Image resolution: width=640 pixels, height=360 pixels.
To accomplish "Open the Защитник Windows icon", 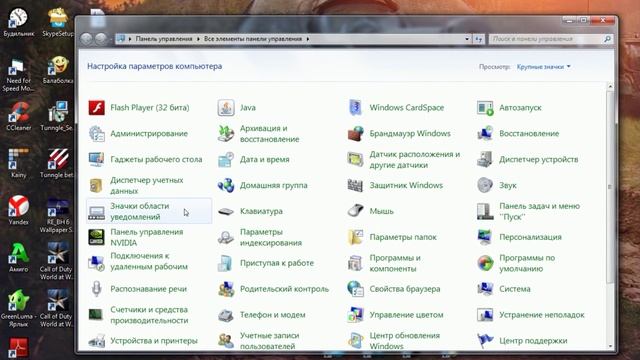I will coord(356,185).
